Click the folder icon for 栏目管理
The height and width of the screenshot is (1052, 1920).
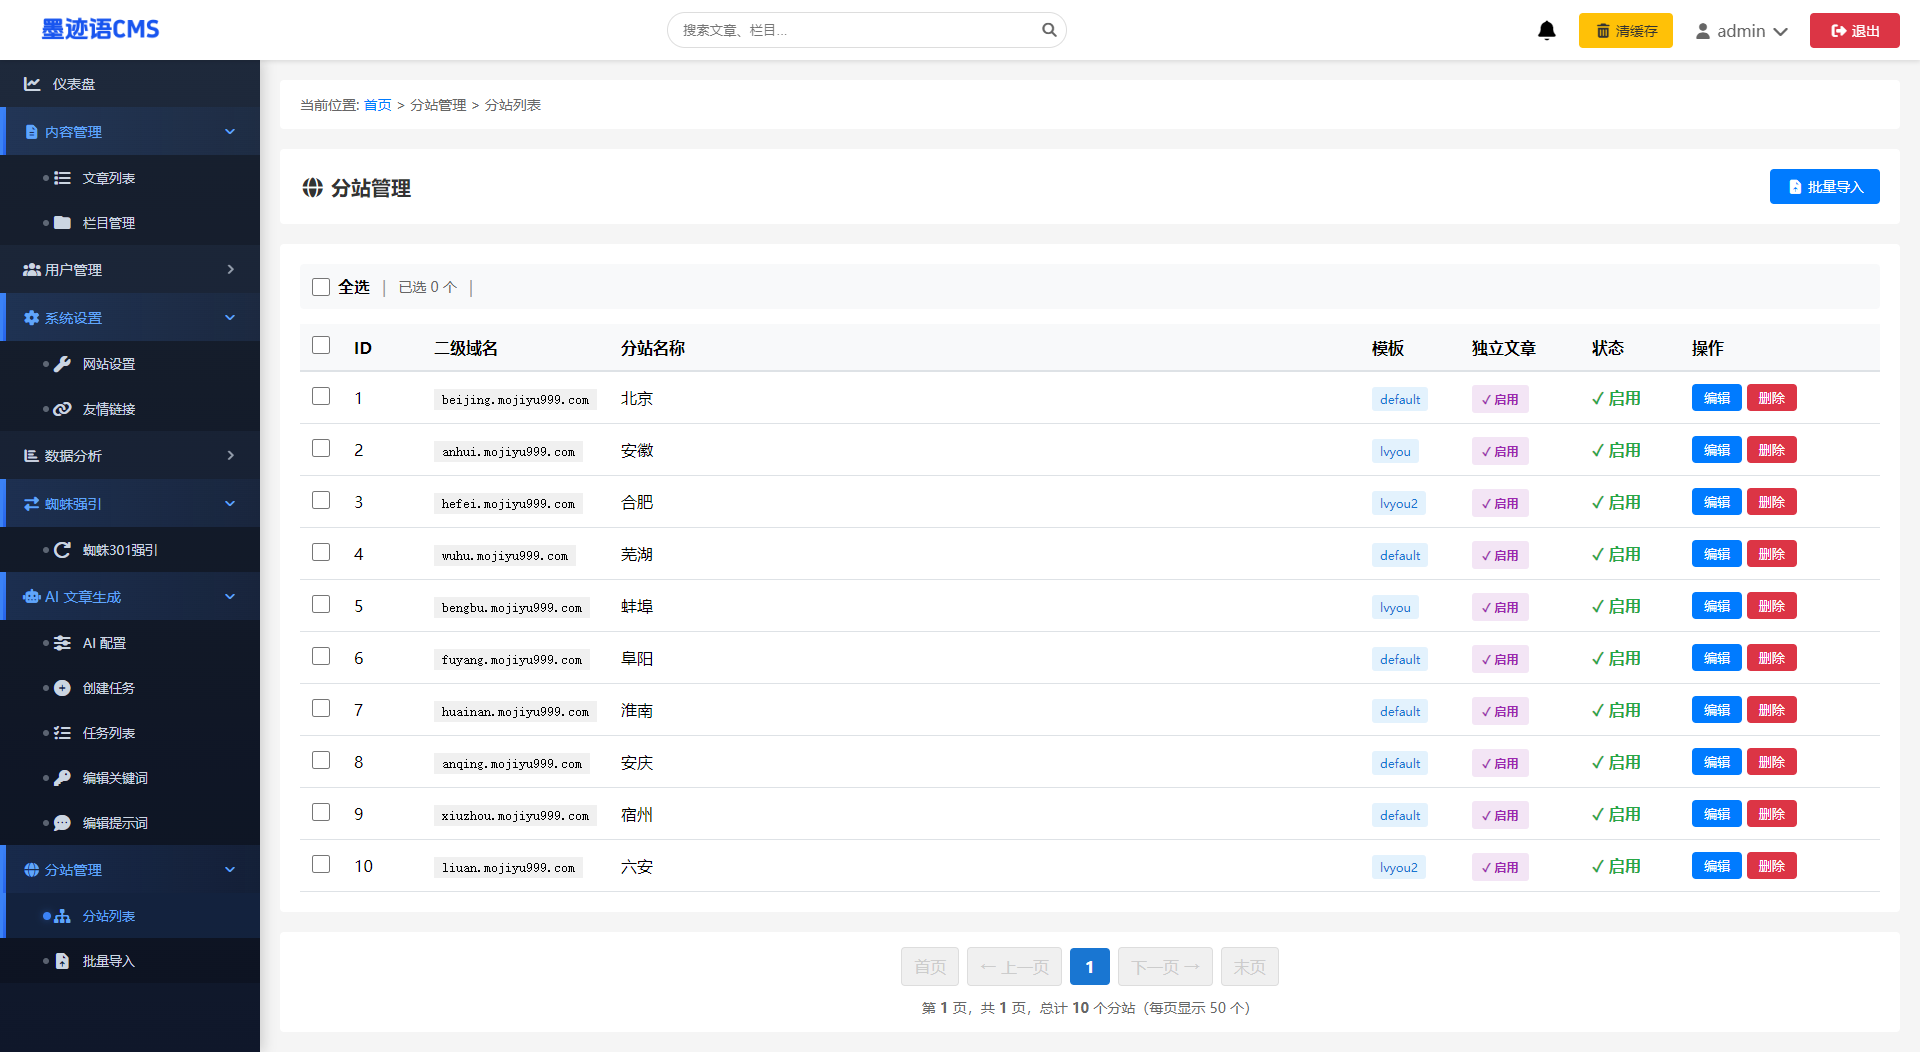62,223
